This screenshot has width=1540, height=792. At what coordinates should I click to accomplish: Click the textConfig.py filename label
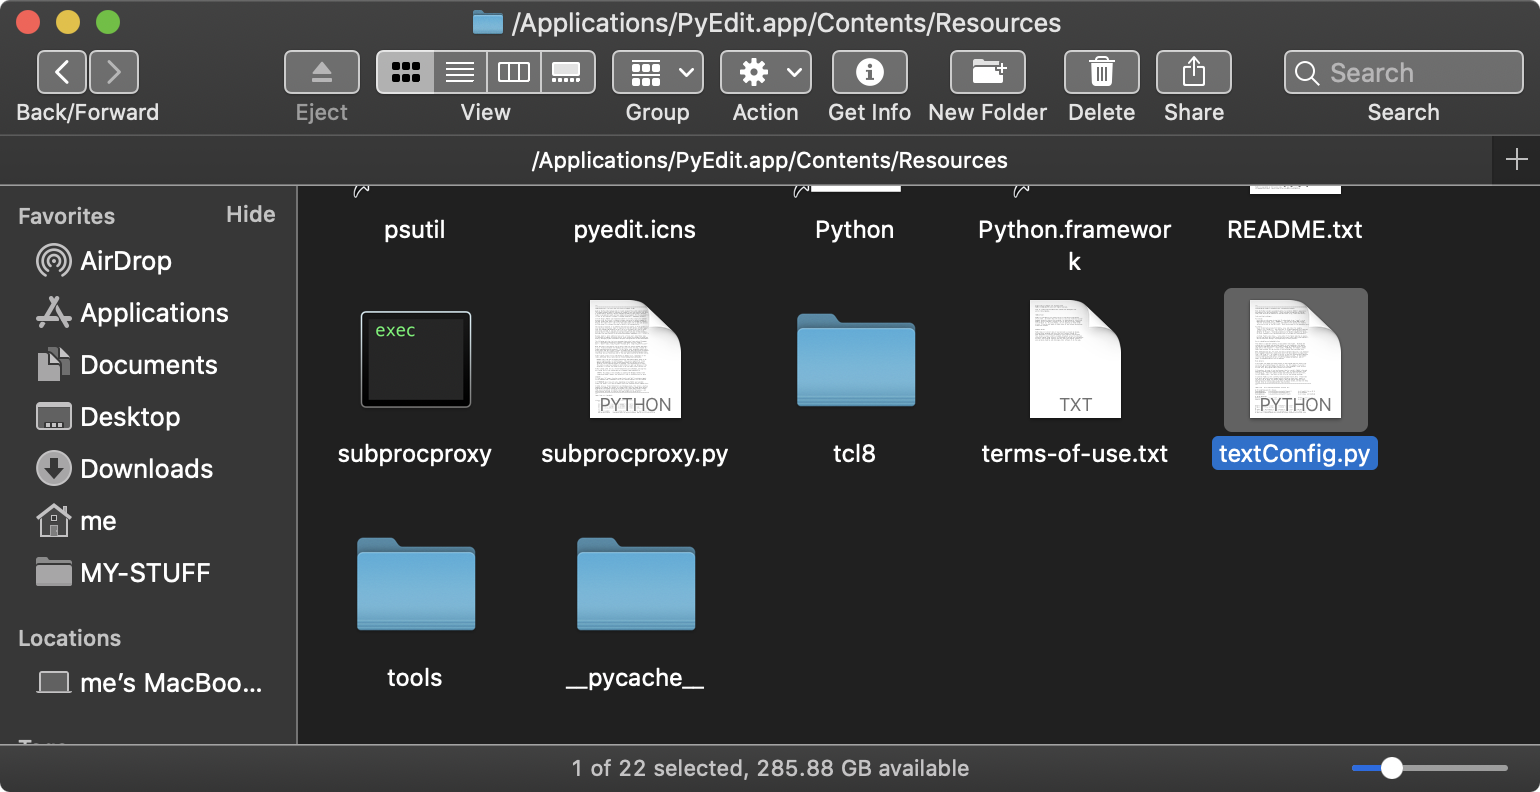click(x=1295, y=453)
